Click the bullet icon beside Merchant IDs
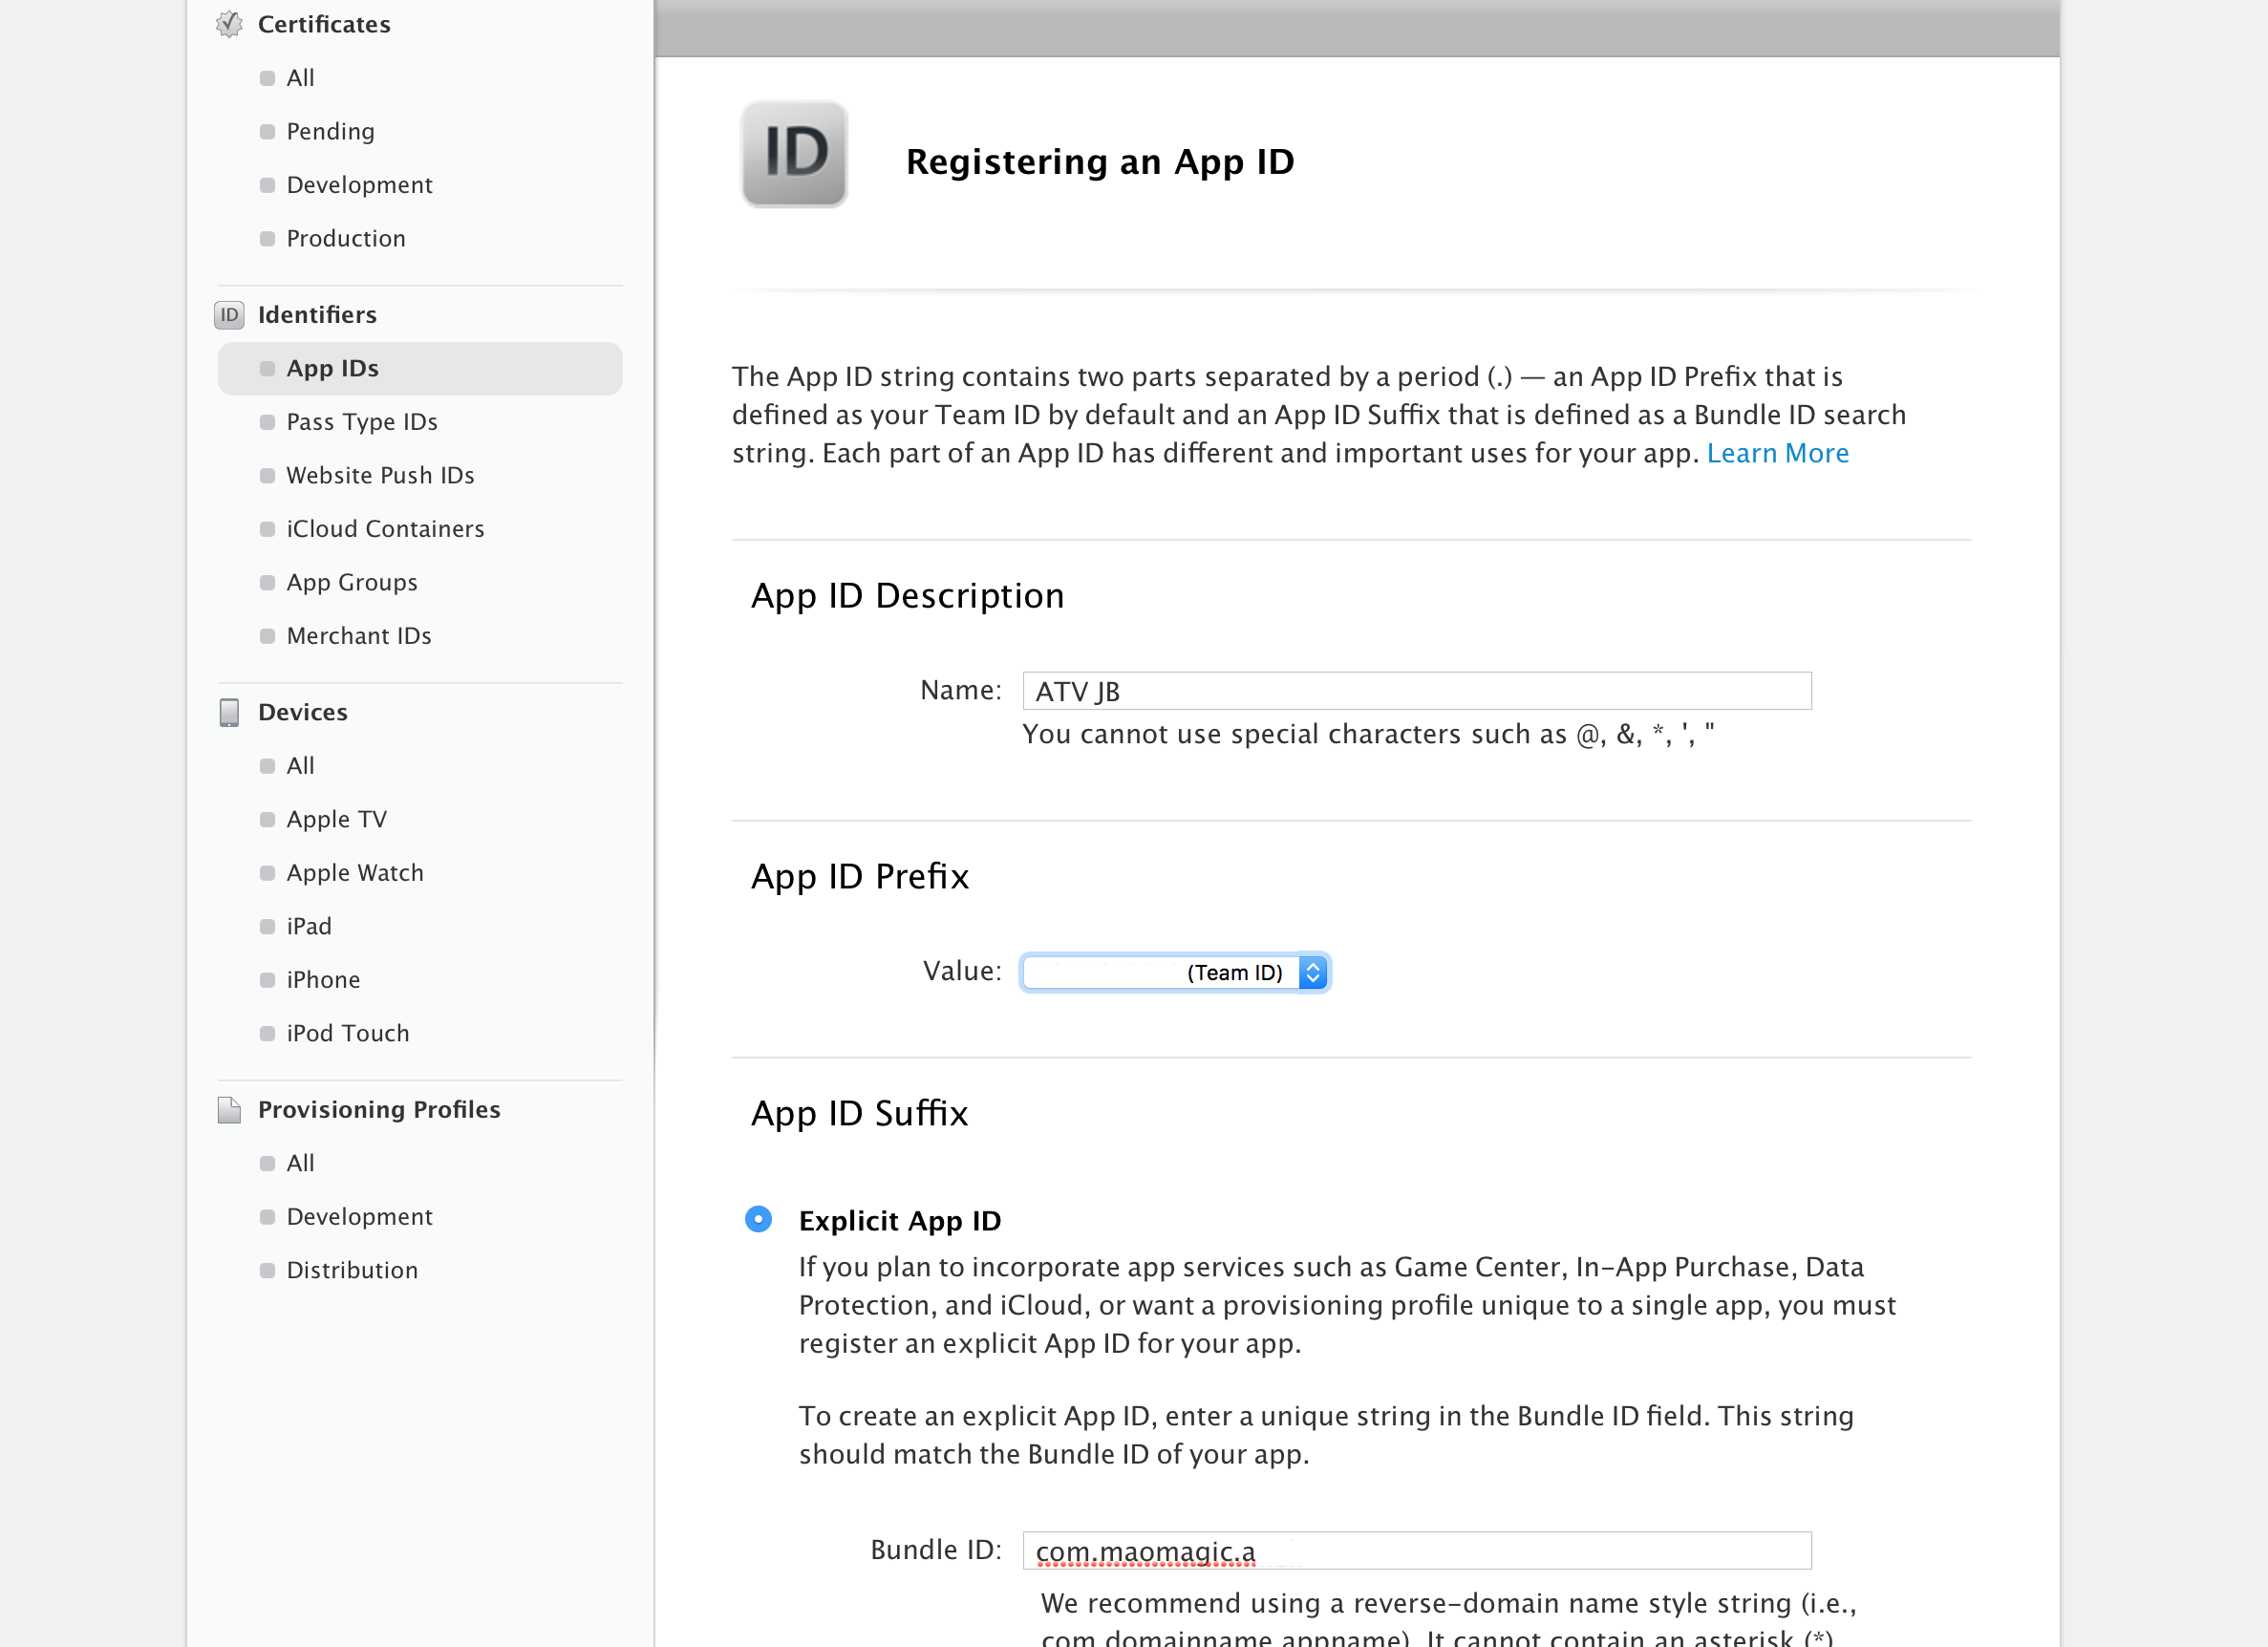This screenshot has width=2268, height=1647. 267,636
